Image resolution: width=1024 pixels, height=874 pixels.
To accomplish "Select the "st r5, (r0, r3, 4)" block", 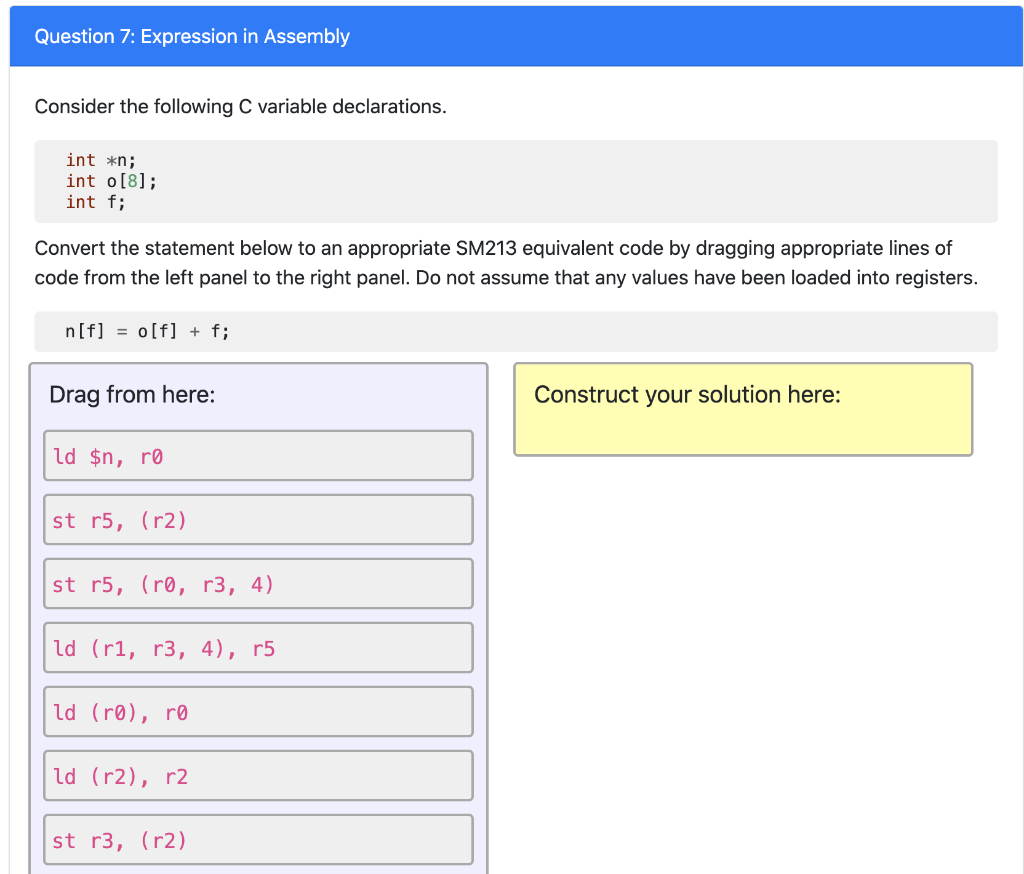I will click(257, 583).
